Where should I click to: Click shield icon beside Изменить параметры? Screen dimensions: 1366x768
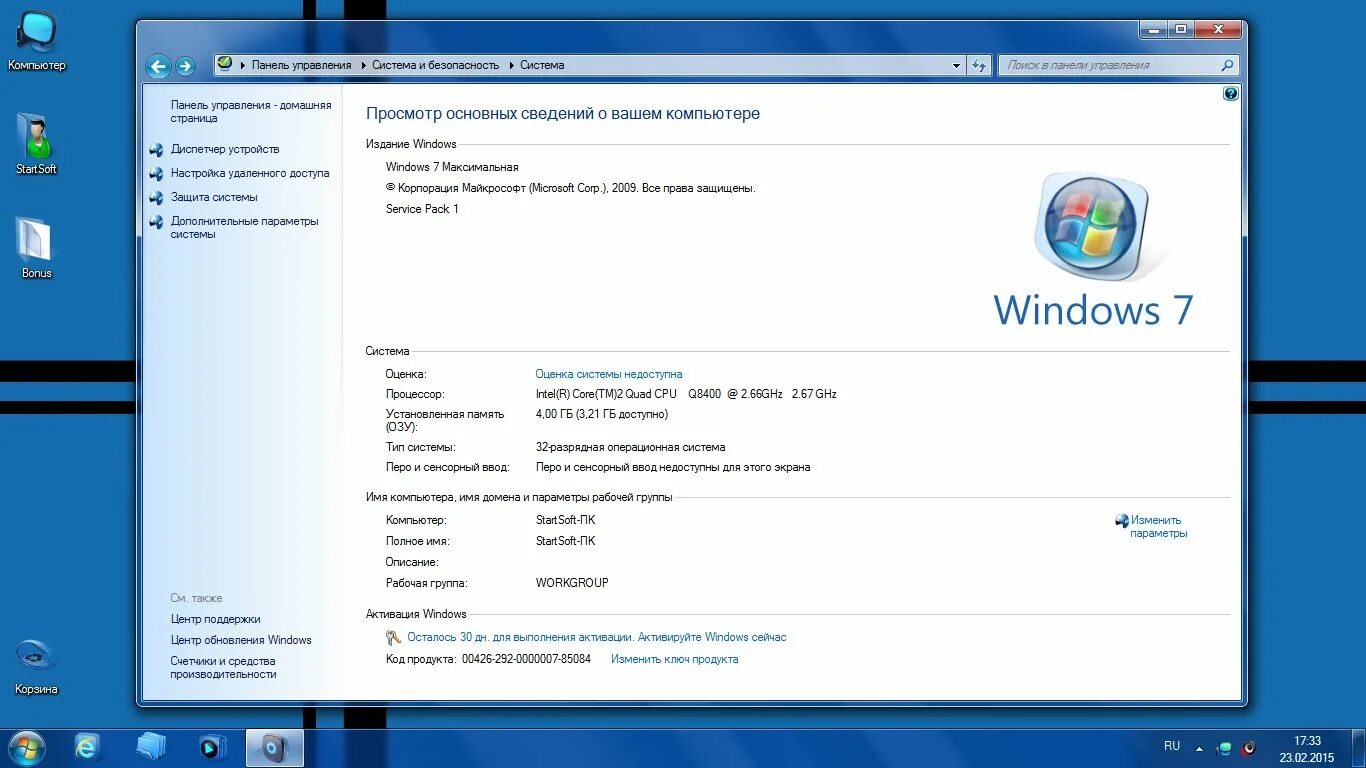[1122, 521]
